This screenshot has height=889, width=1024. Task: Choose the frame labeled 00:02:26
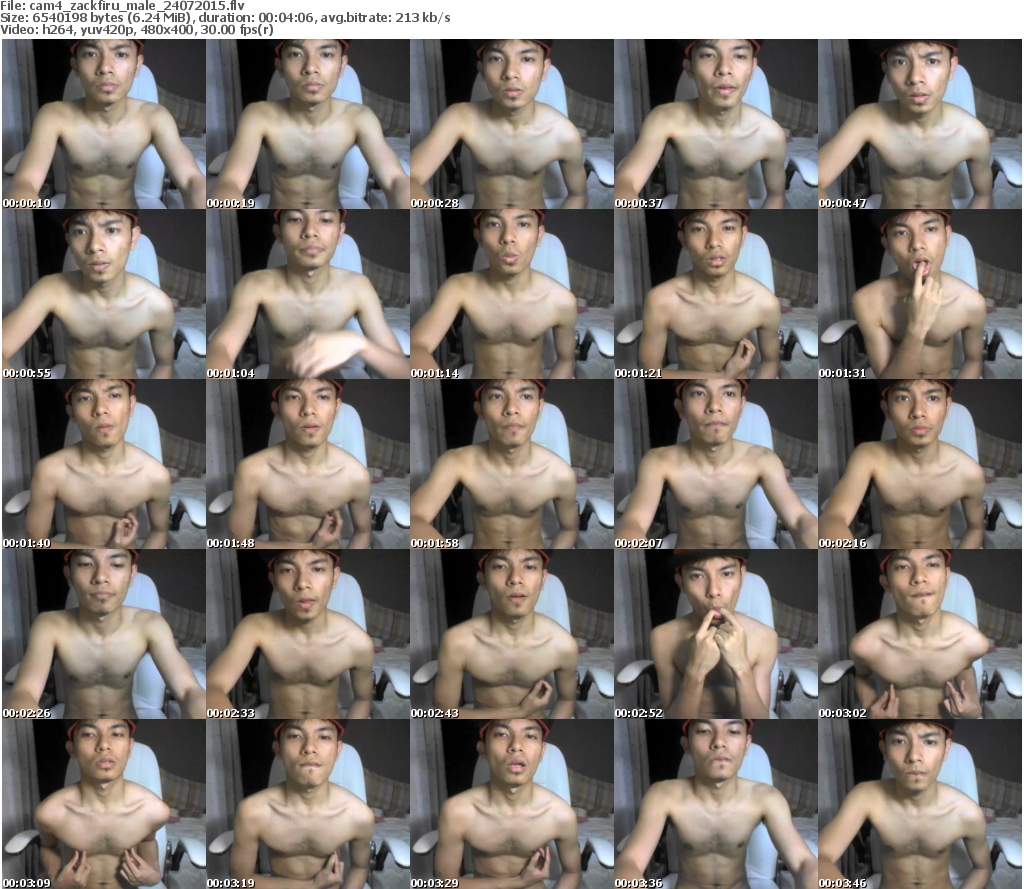[x=104, y=634]
